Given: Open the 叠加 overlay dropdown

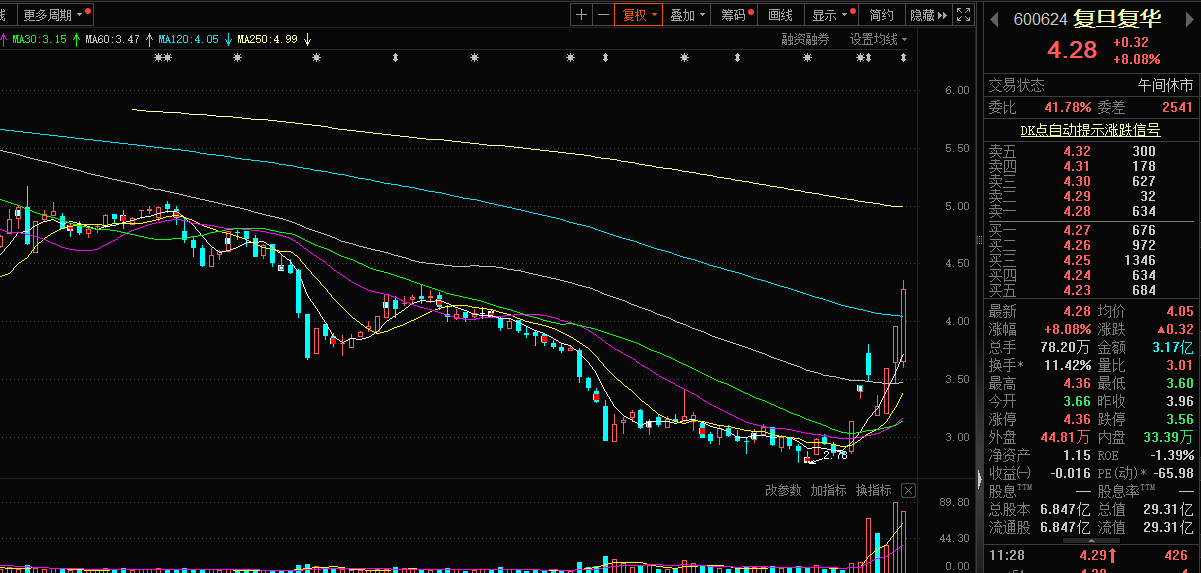Looking at the screenshot, I should (687, 14).
